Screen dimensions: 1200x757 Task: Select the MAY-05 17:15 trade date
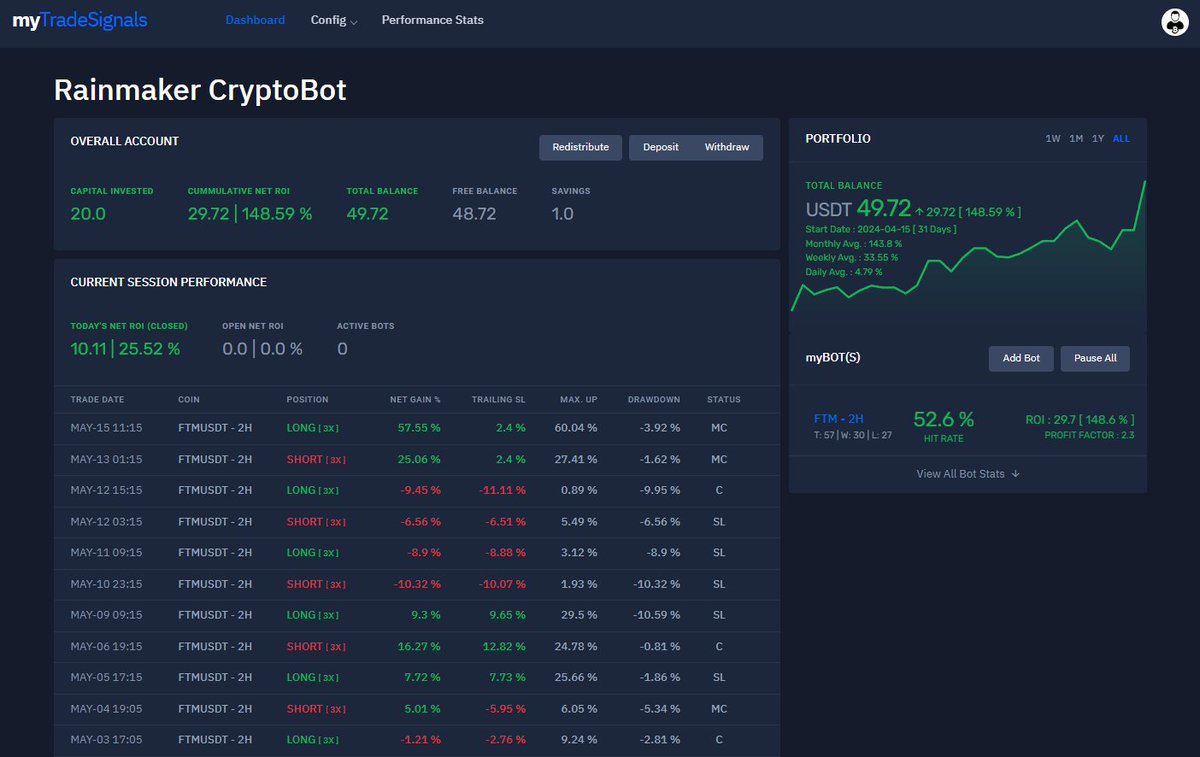106,678
